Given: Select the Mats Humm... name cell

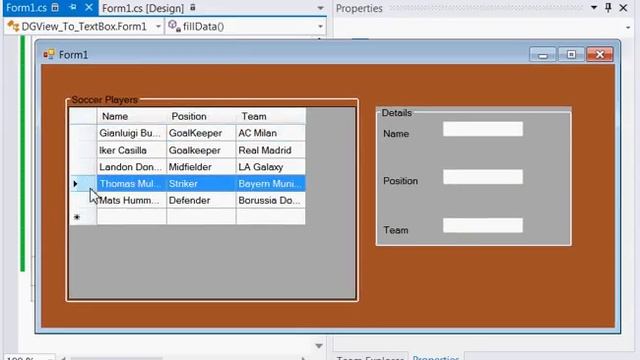Looking at the screenshot, I should [x=132, y=200].
